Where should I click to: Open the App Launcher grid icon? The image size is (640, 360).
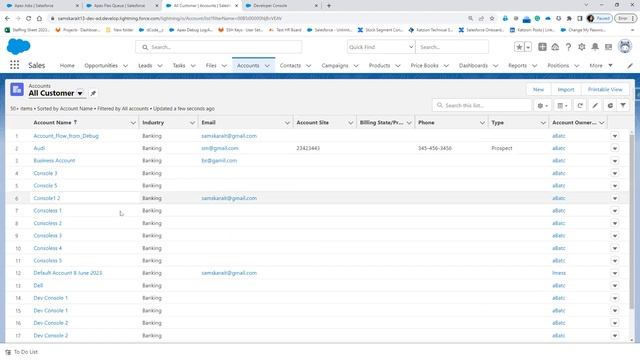tap(14, 65)
